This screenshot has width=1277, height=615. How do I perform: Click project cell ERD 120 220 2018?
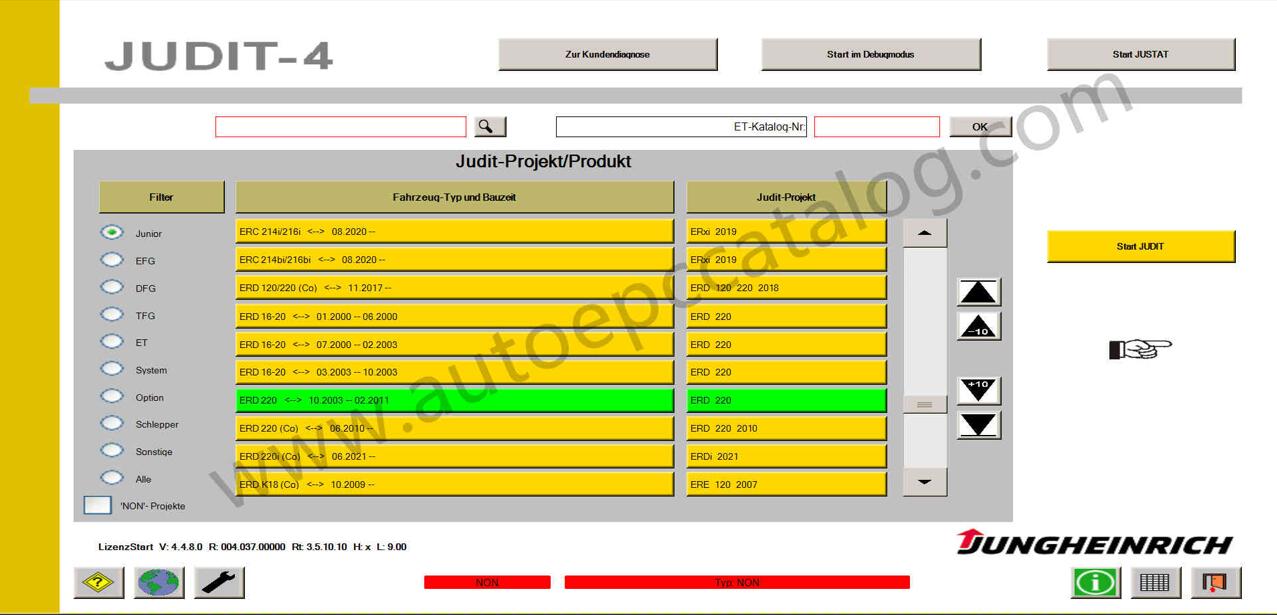(x=787, y=288)
